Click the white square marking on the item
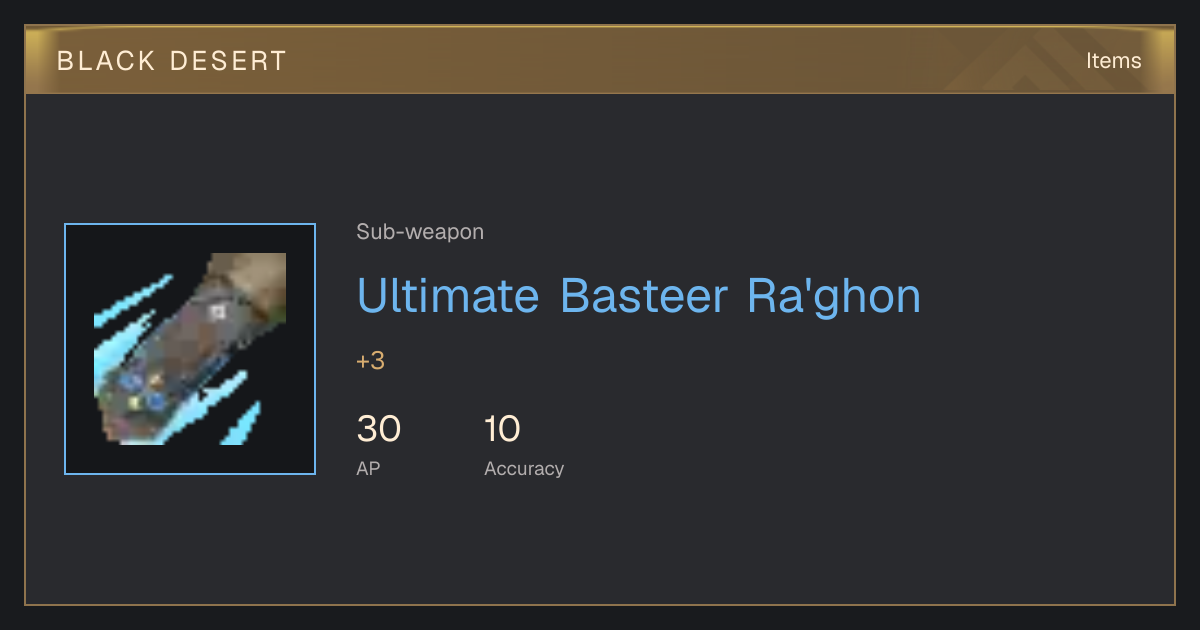The height and width of the screenshot is (630, 1200). pyautogui.click(x=217, y=312)
